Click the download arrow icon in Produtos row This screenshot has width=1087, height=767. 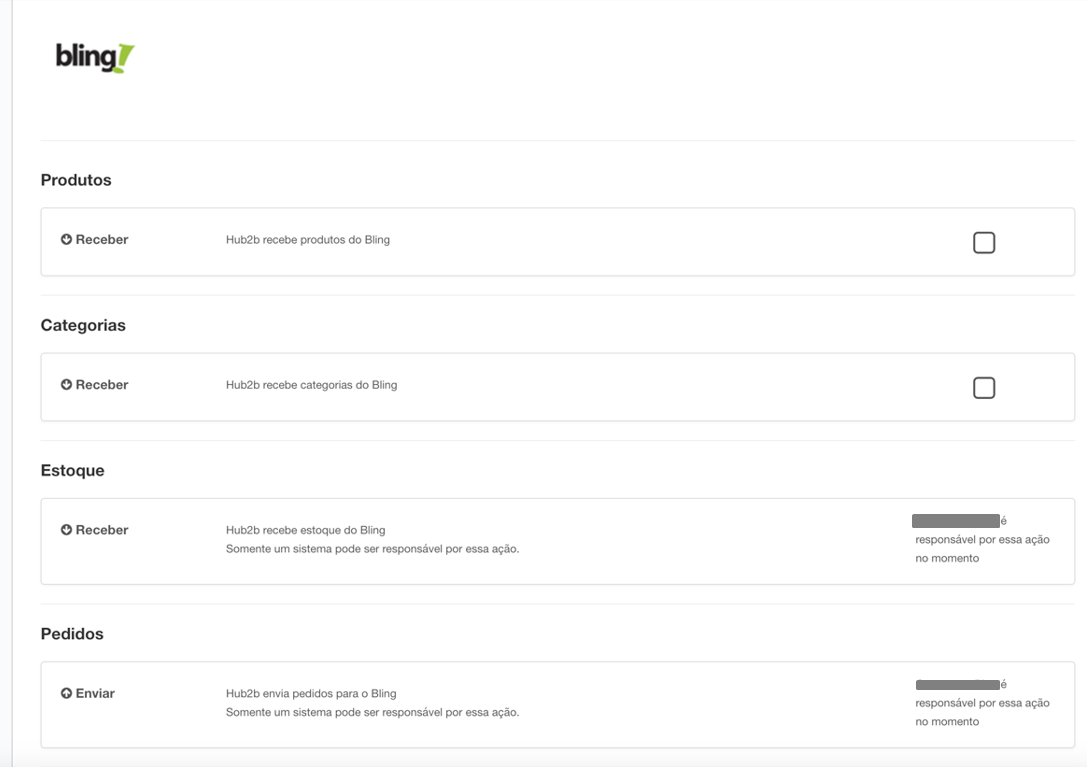[67, 239]
